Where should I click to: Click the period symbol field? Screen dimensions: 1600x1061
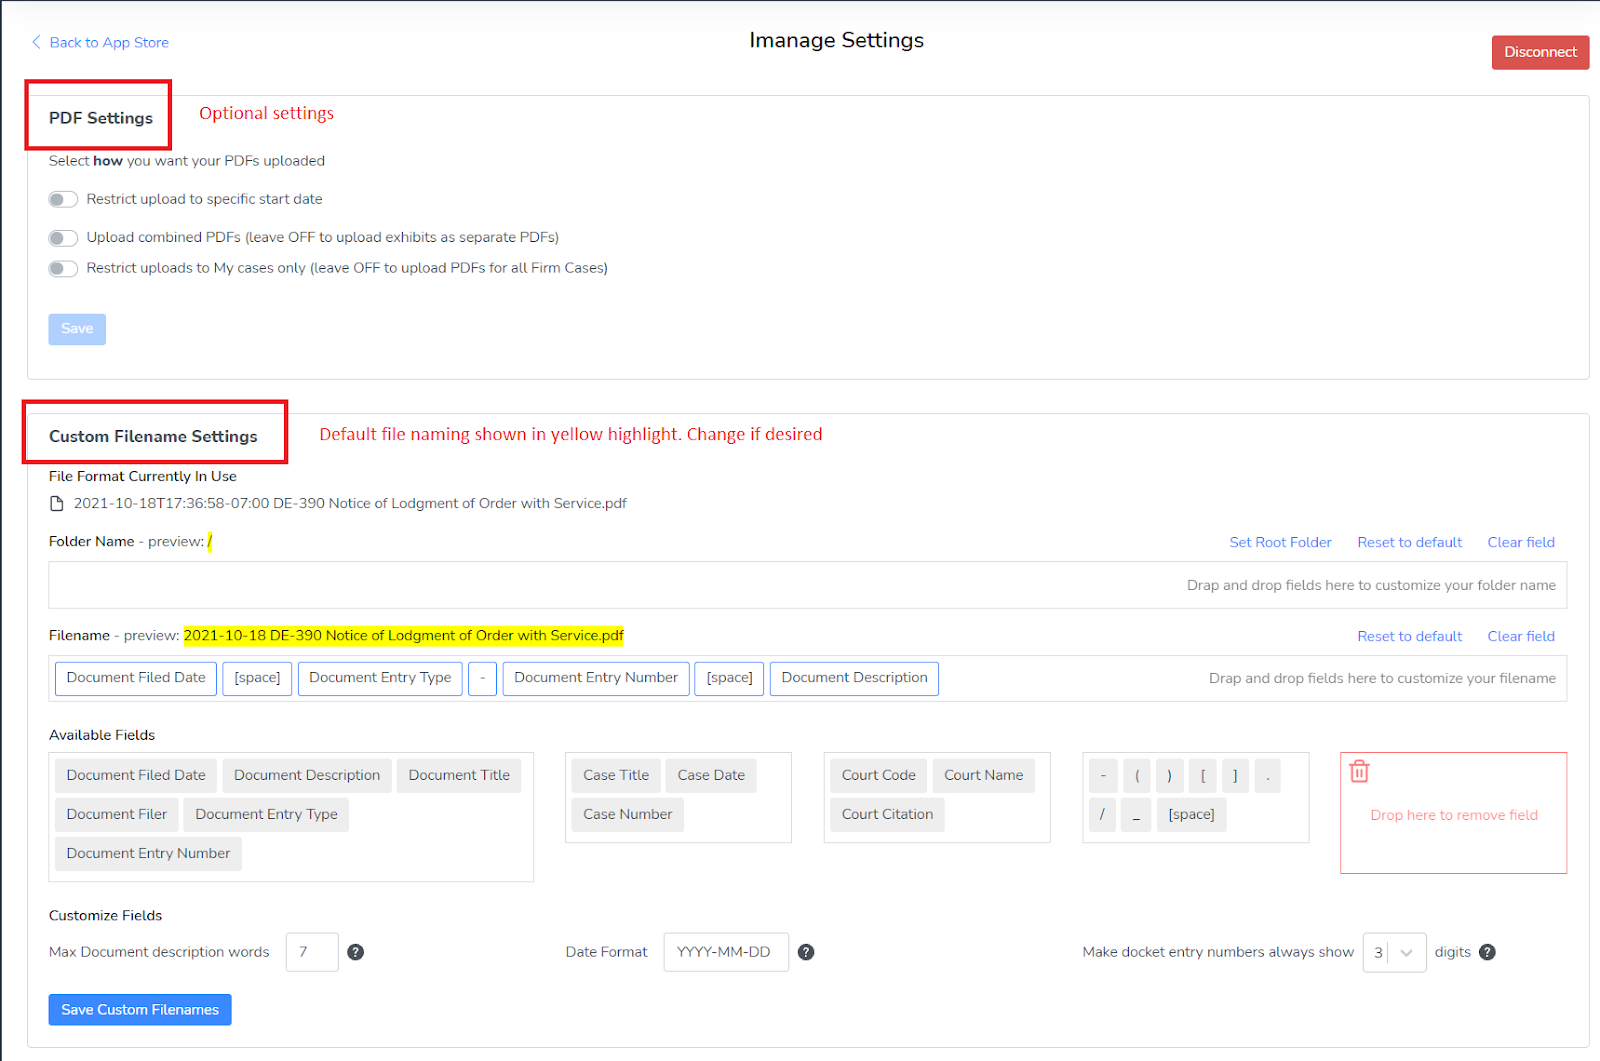[x=1268, y=775]
